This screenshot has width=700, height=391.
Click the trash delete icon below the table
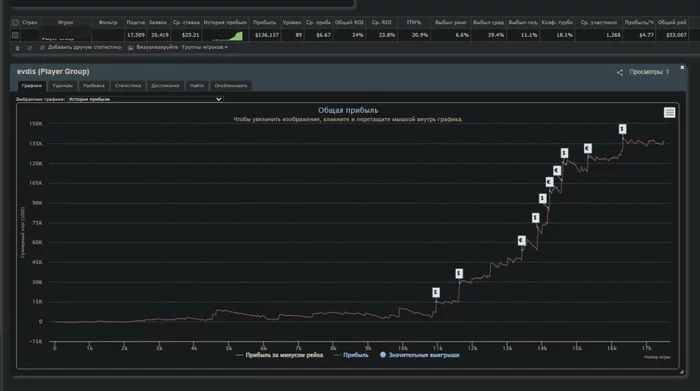17,48
